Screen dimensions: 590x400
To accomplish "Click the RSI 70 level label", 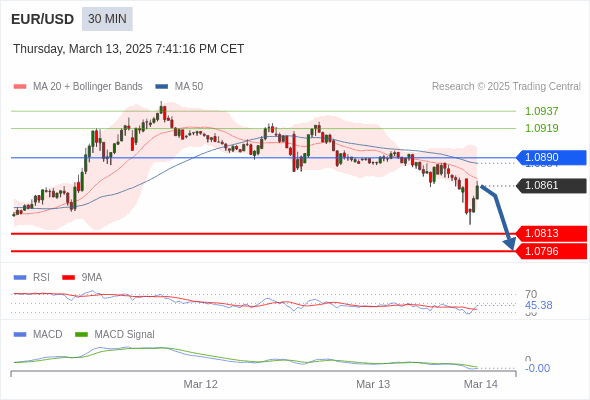I will tap(531, 294).
